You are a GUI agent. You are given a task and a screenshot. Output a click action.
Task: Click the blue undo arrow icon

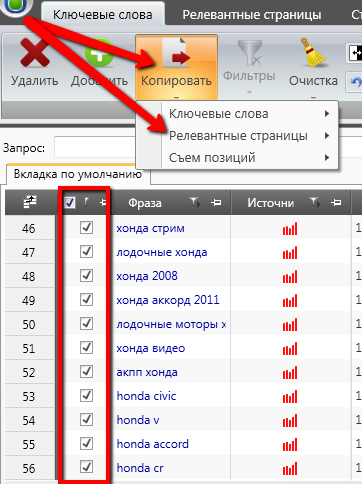coord(356,81)
